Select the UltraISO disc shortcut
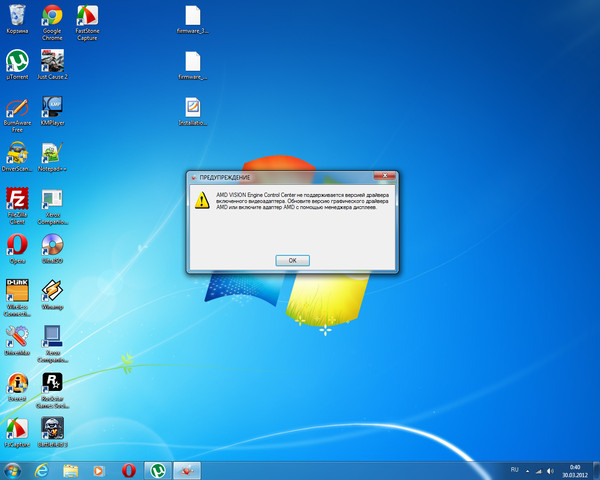Image resolution: width=600 pixels, height=480 pixels. [x=52, y=249]
